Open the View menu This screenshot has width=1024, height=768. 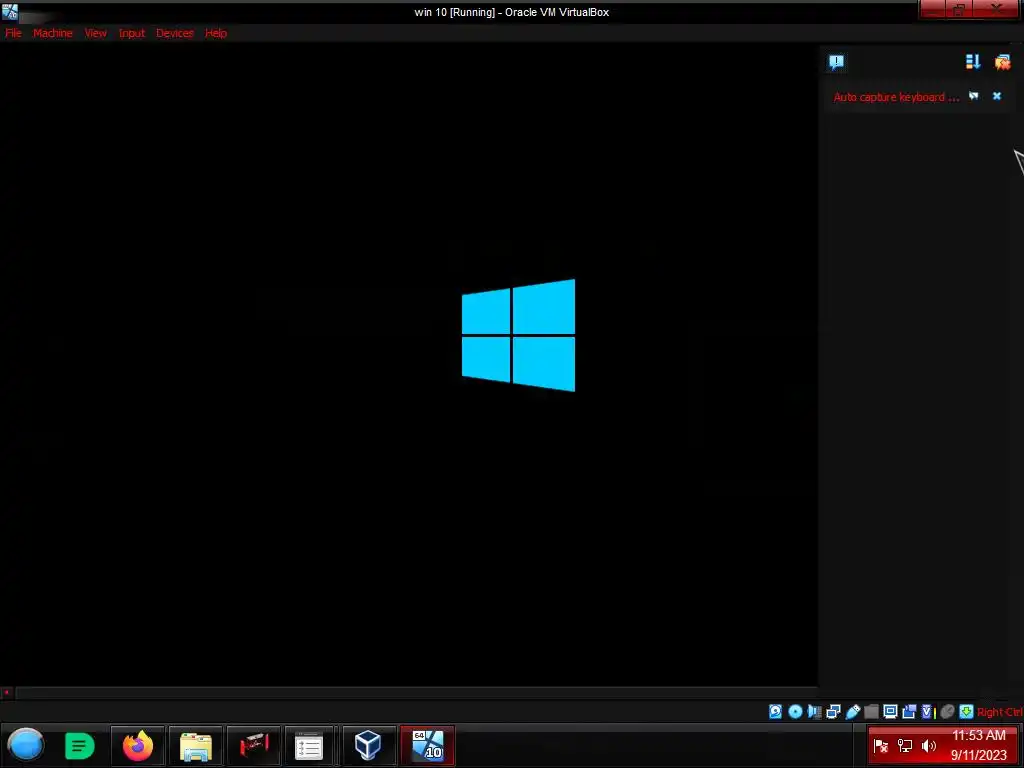tap(95, 33)
